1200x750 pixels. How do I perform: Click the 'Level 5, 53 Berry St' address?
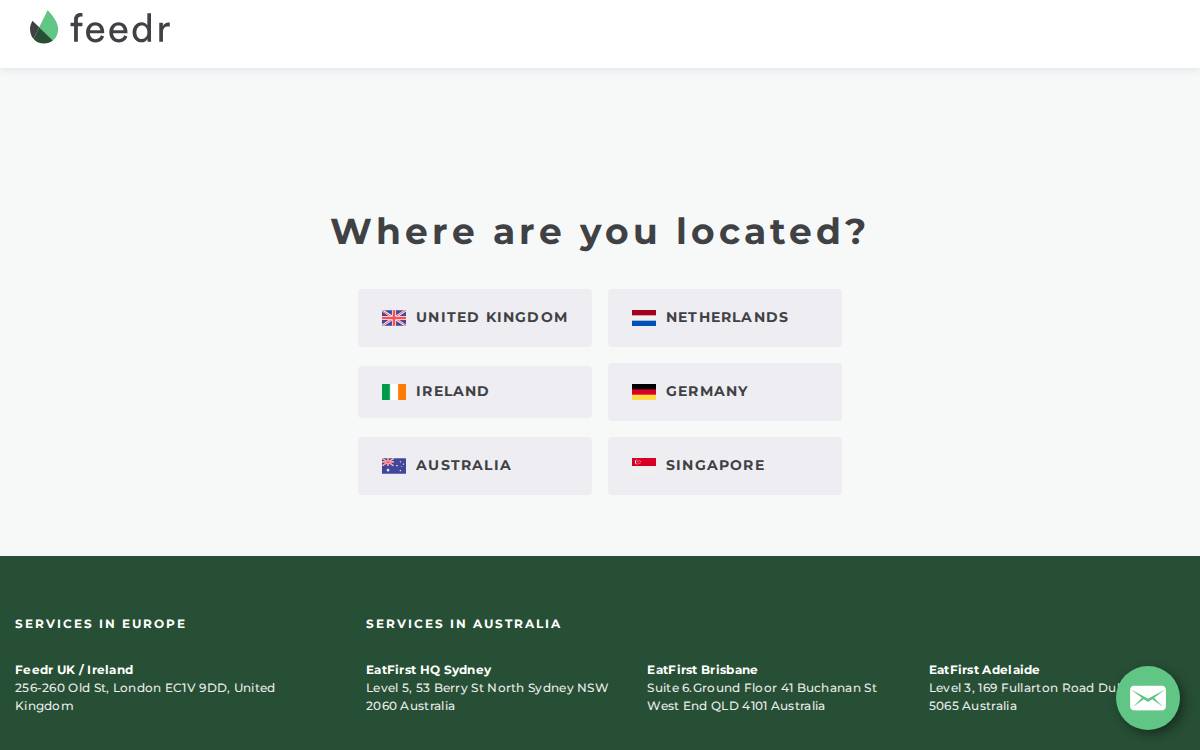(x=487, y=697)
